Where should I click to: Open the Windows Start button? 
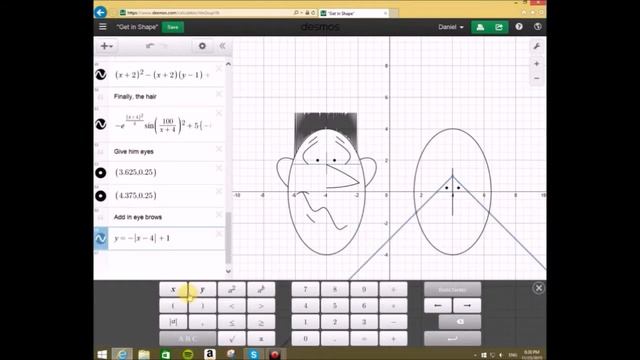coord(102,354)
